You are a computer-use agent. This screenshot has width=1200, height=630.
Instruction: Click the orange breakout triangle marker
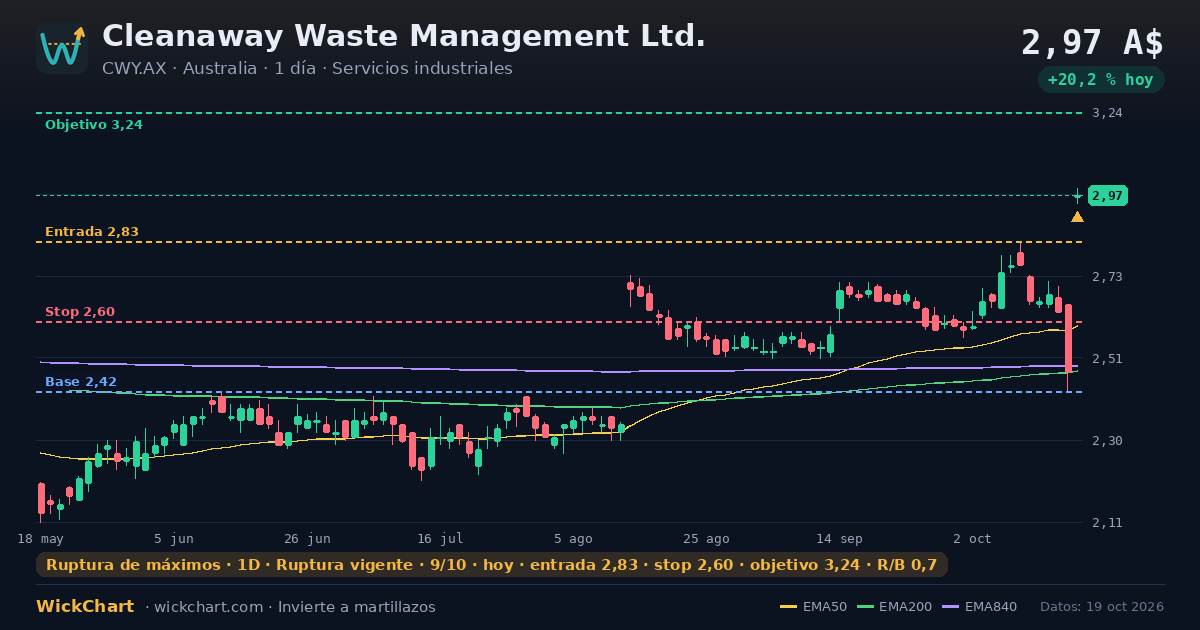click(1077, 216)
